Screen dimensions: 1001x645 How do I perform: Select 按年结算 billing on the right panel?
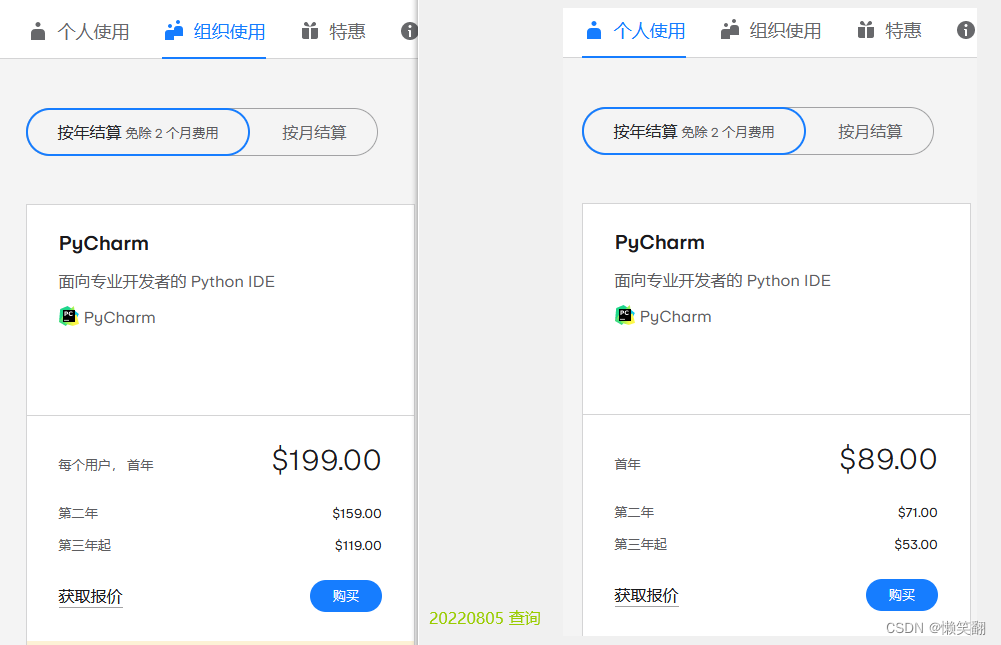692,130
